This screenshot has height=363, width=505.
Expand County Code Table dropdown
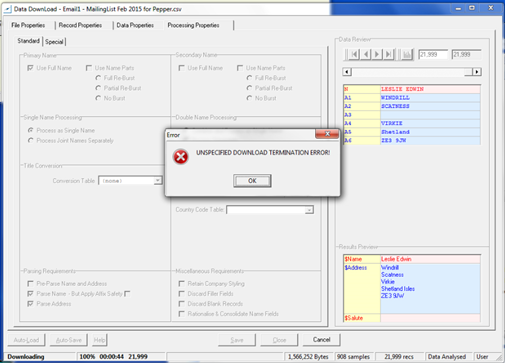pos(309,210)
